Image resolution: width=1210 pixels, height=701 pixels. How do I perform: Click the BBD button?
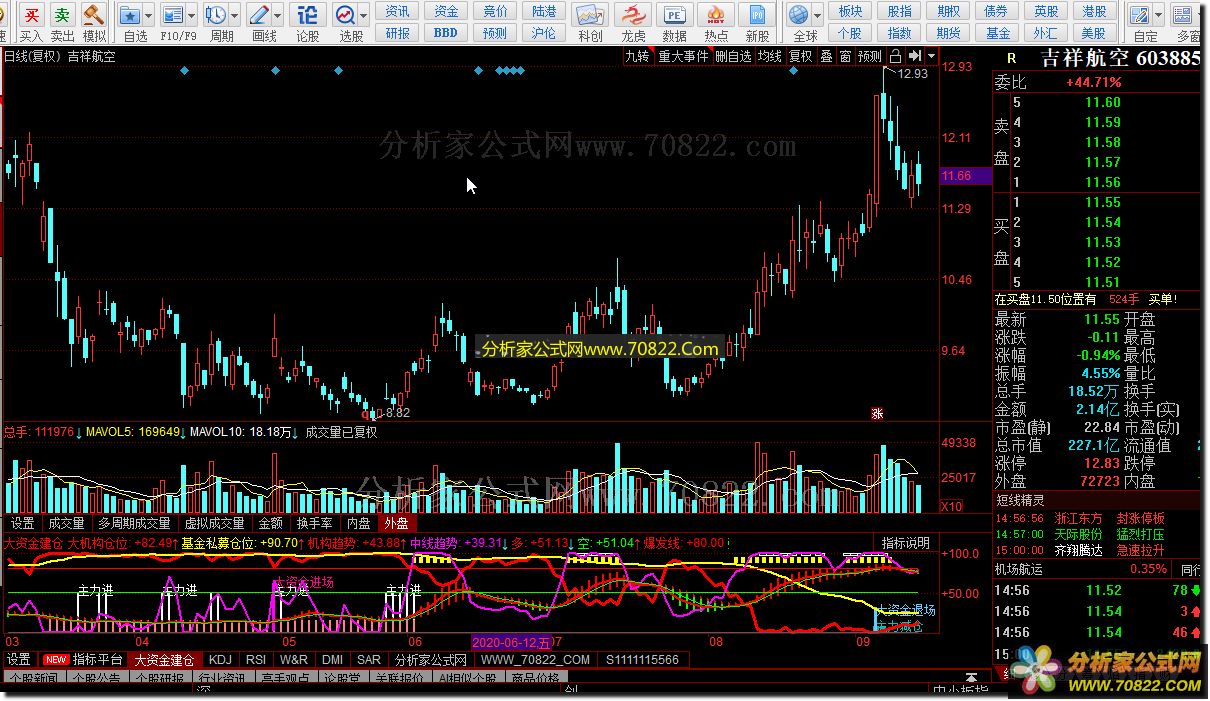point(446,32)
